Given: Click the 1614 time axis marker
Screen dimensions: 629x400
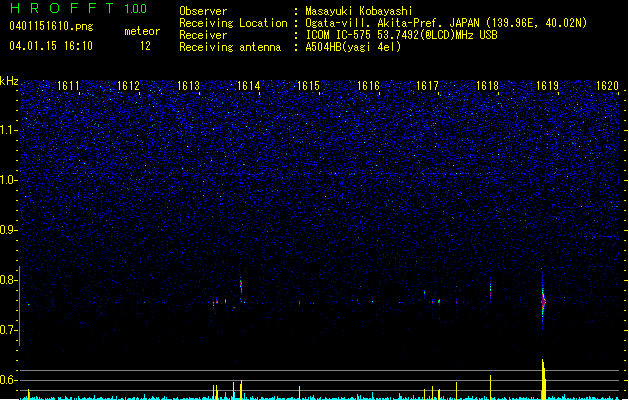Looking at the screenshot, I should (x=248, y=86).
